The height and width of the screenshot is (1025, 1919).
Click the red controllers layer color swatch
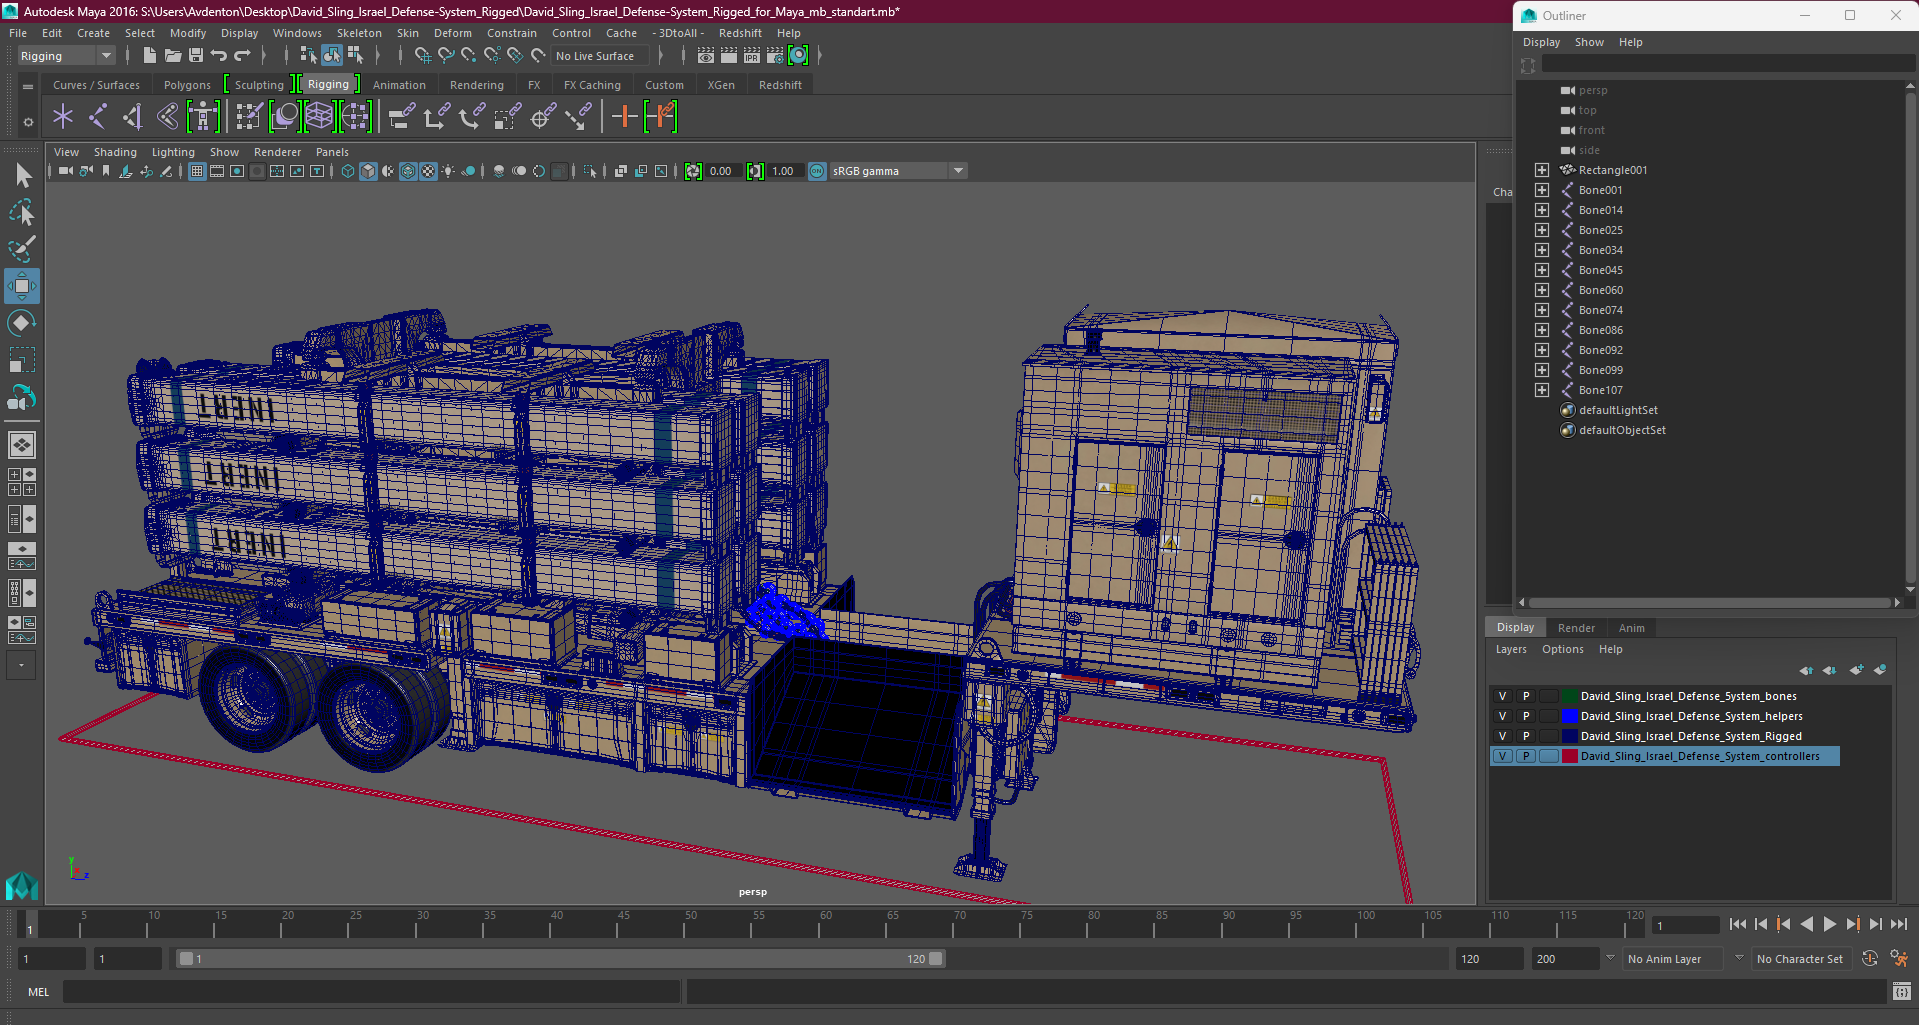1569,756
